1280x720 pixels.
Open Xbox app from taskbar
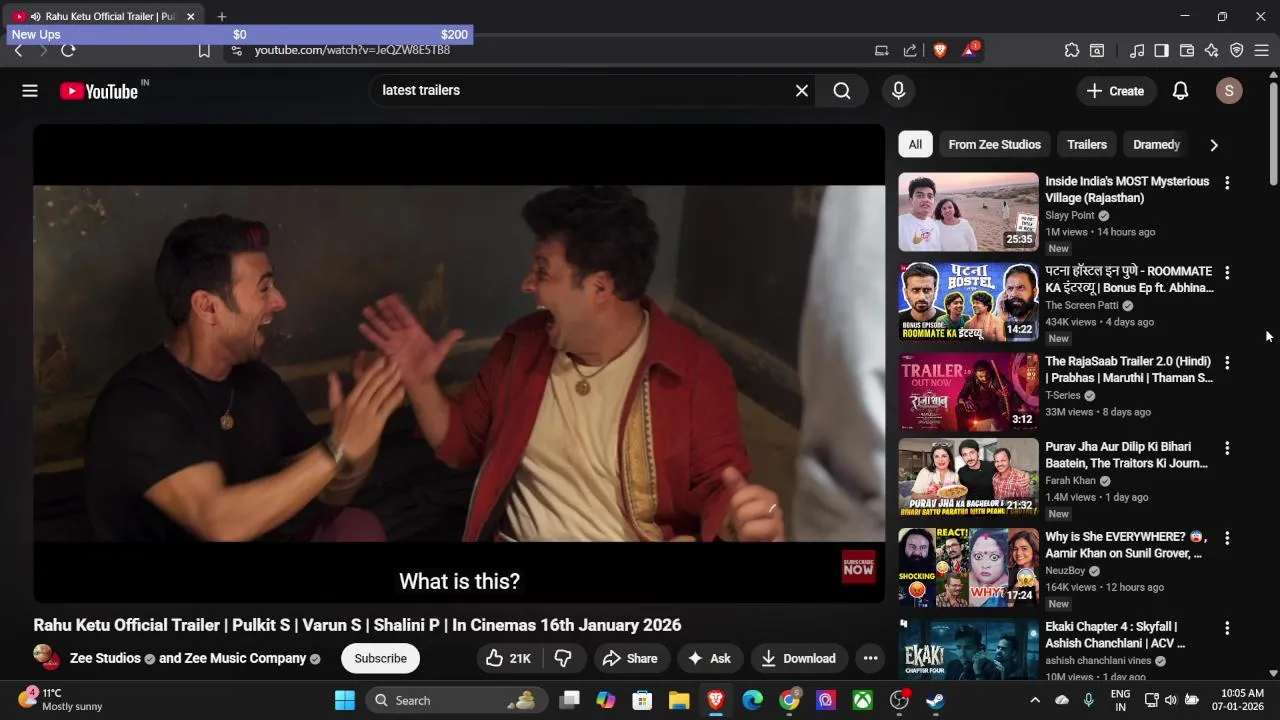coord(862,700)
